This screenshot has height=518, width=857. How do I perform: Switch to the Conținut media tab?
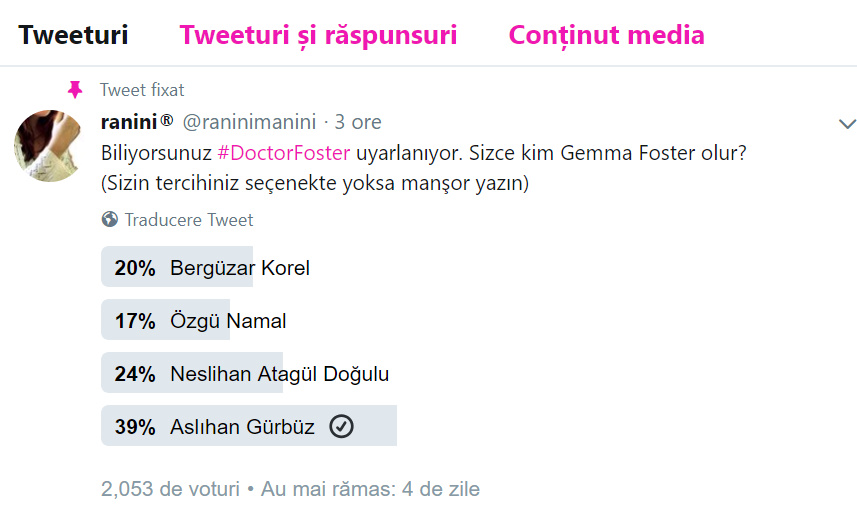(x=606, y=35)
